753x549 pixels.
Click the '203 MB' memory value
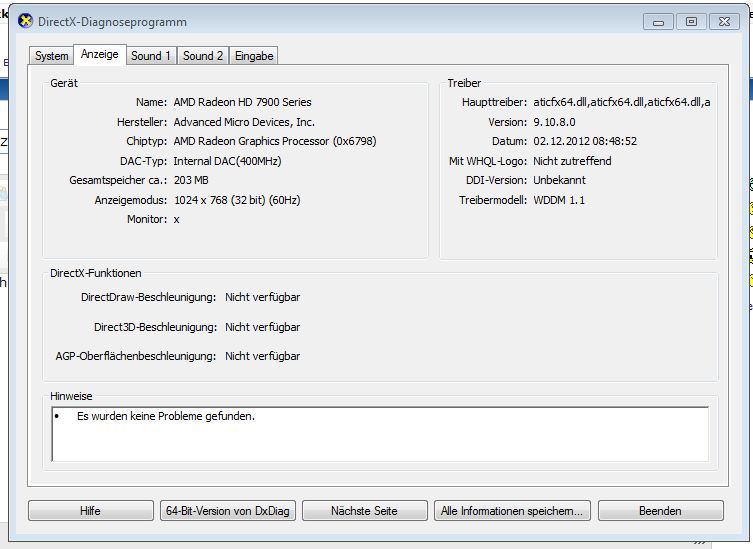tap(191, 180)
